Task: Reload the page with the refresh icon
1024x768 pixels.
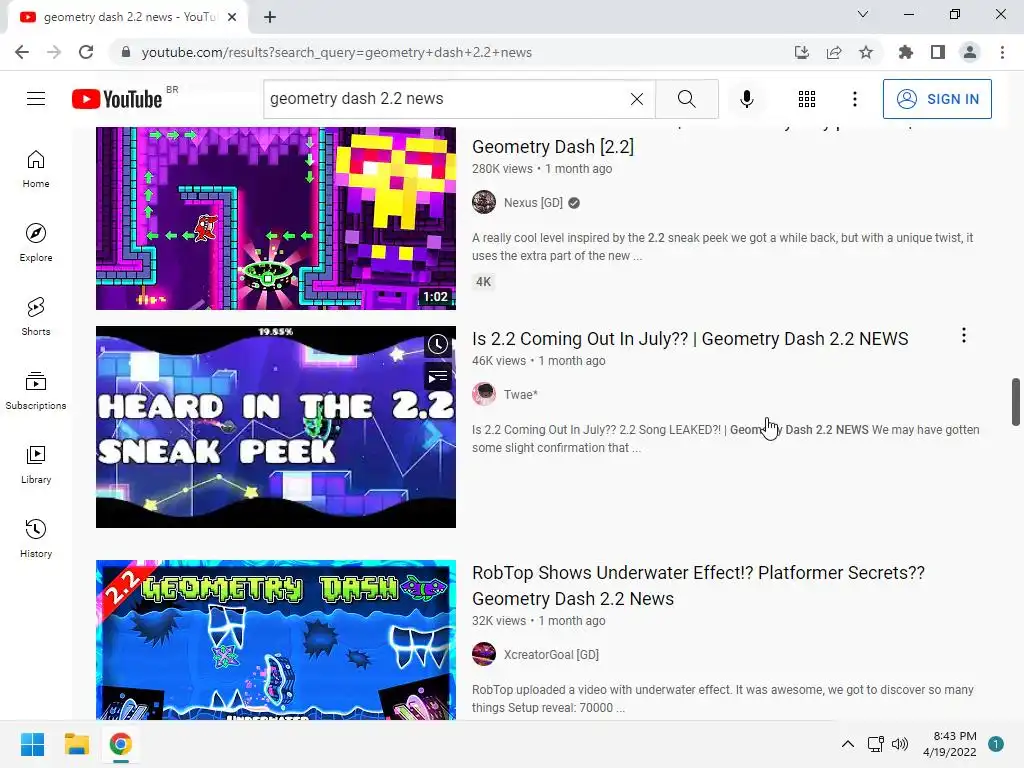Action: coord(86,52)
